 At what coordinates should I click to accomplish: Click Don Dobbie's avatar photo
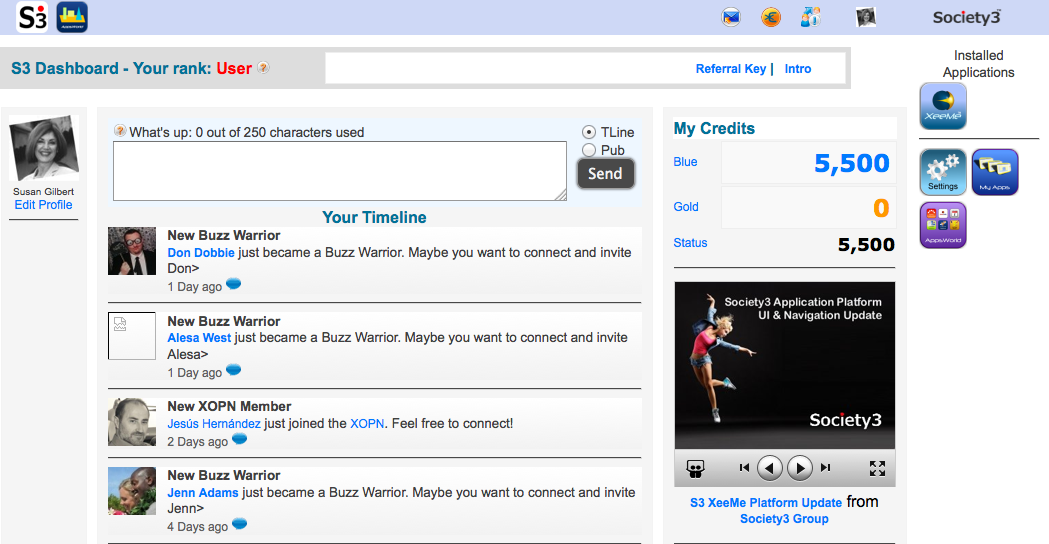132,251
